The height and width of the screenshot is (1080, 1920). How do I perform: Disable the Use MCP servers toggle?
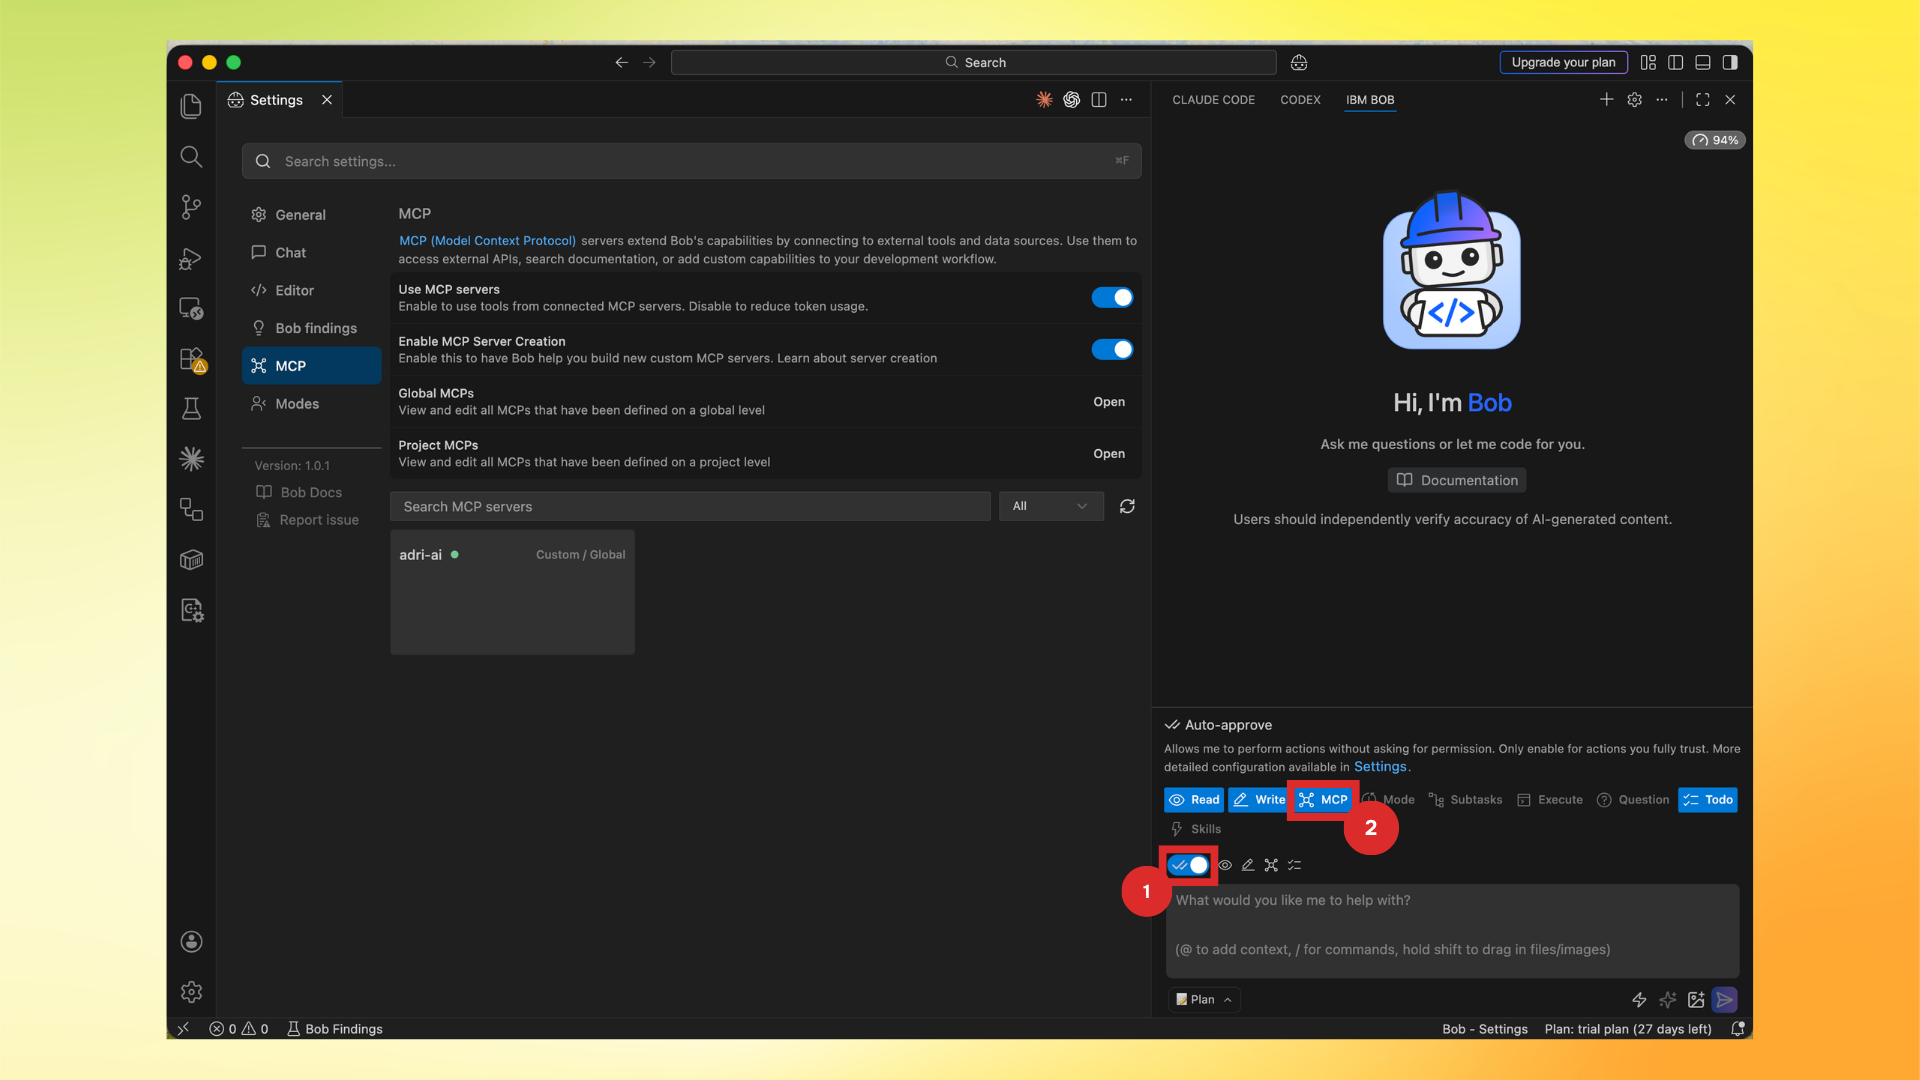[1112, 297]
